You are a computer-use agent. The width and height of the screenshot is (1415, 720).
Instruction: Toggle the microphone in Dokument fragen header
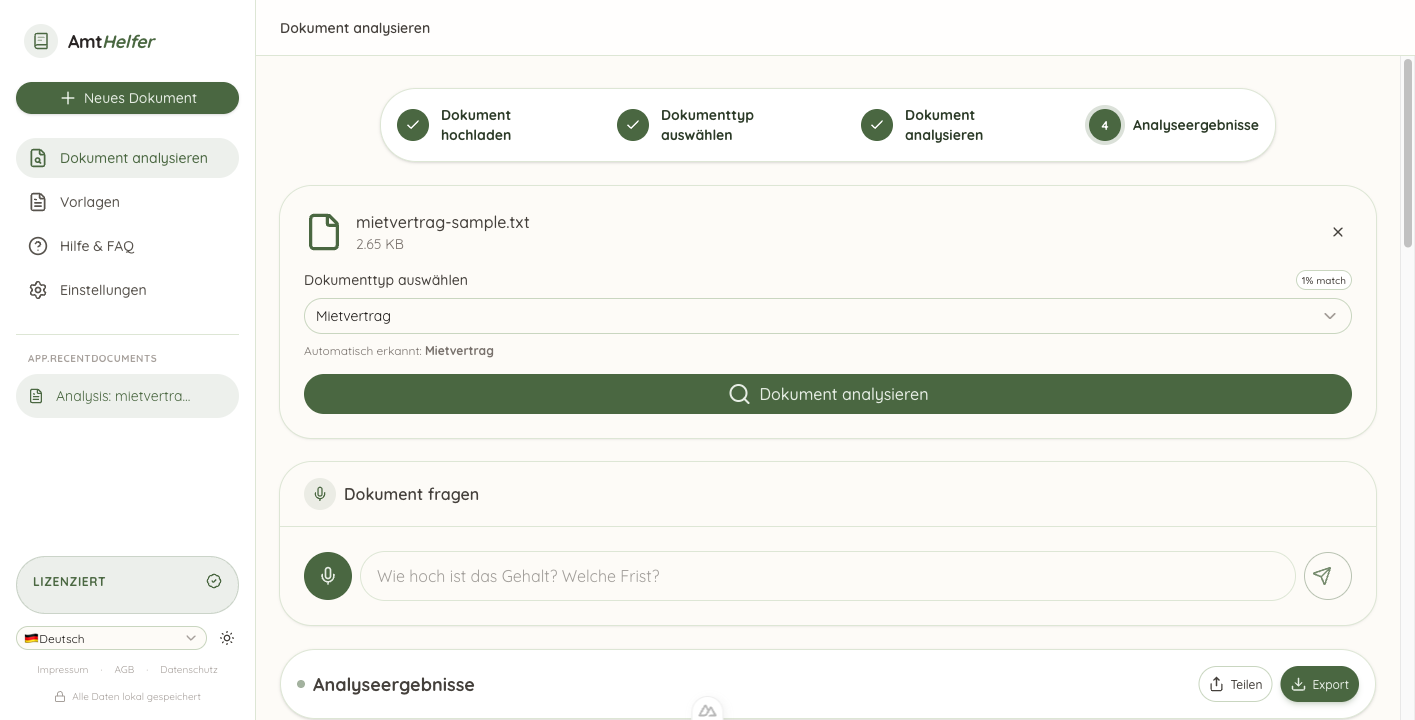319,493
